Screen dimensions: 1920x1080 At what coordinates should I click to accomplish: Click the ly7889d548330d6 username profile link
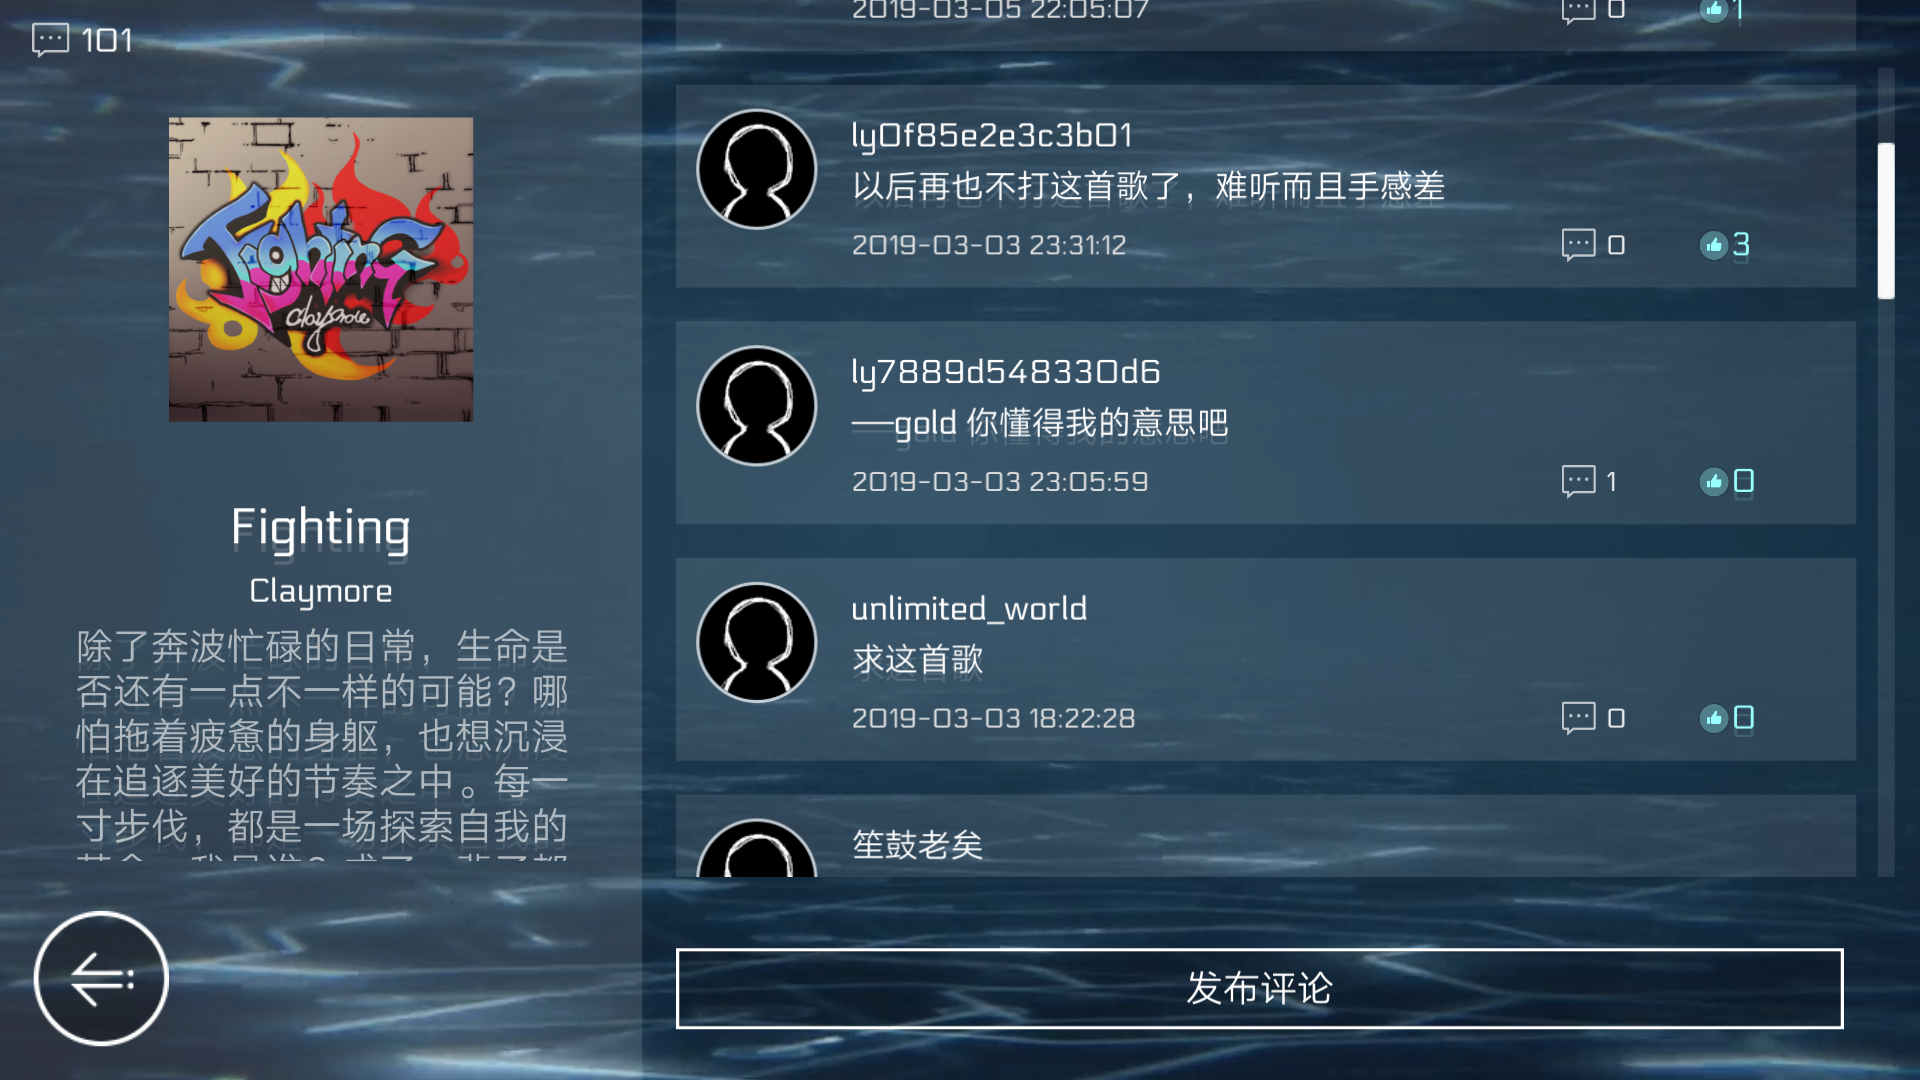click(x=1005, y=371)
